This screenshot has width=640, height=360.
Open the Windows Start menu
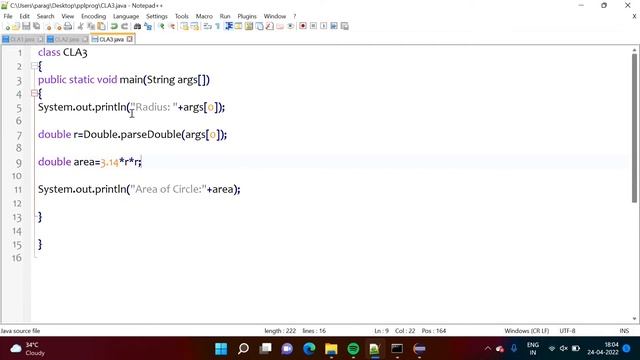[x=221, y=349]
